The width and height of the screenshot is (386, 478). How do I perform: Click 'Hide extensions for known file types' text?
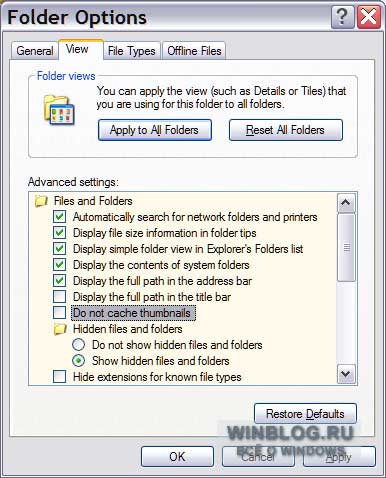(x=157, y=377)
